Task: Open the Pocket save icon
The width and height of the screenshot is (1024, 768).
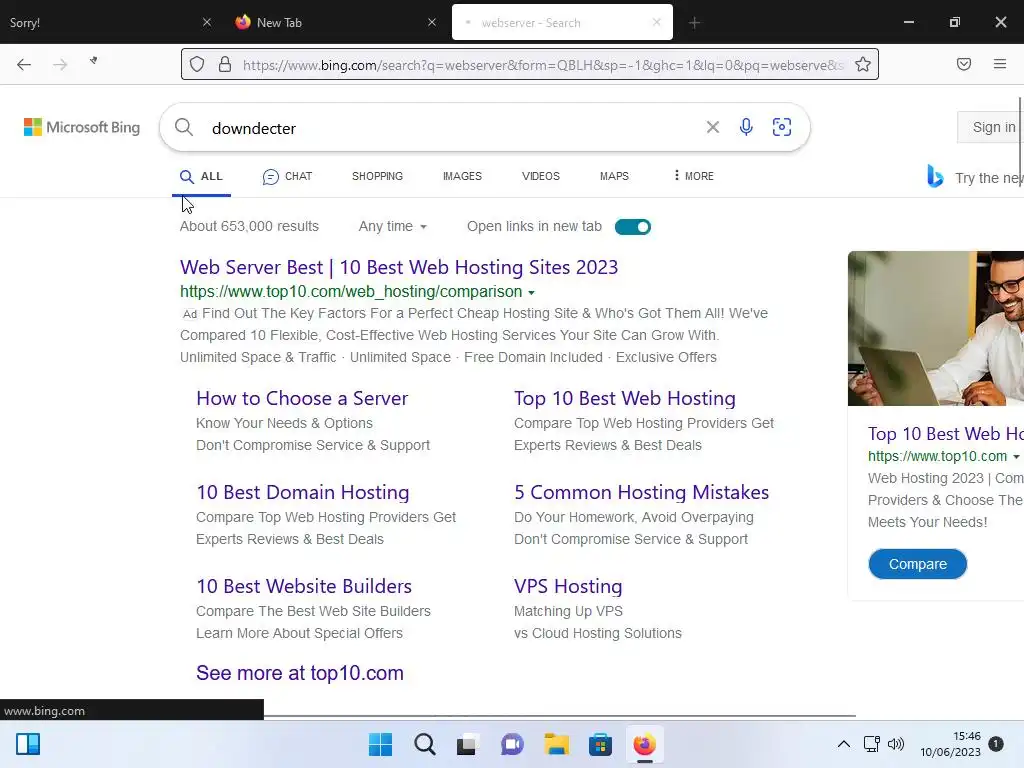Action: point(964,64)
